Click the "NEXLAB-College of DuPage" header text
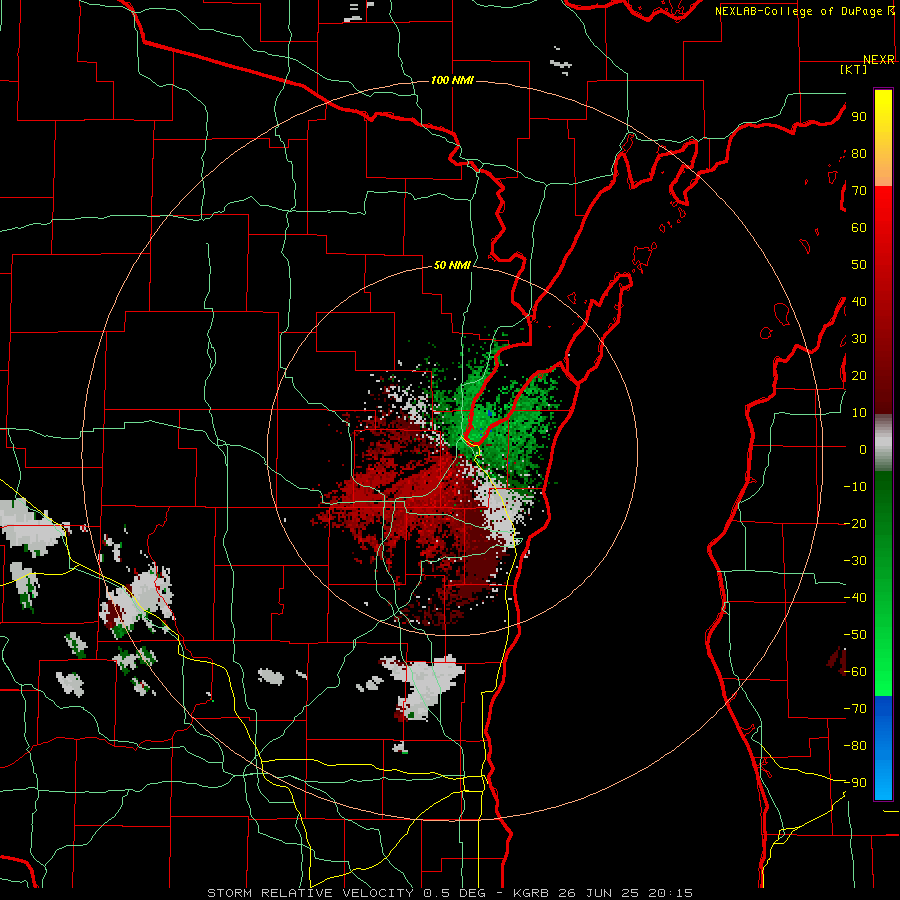900x900 pixels. [x=800, y=11]
